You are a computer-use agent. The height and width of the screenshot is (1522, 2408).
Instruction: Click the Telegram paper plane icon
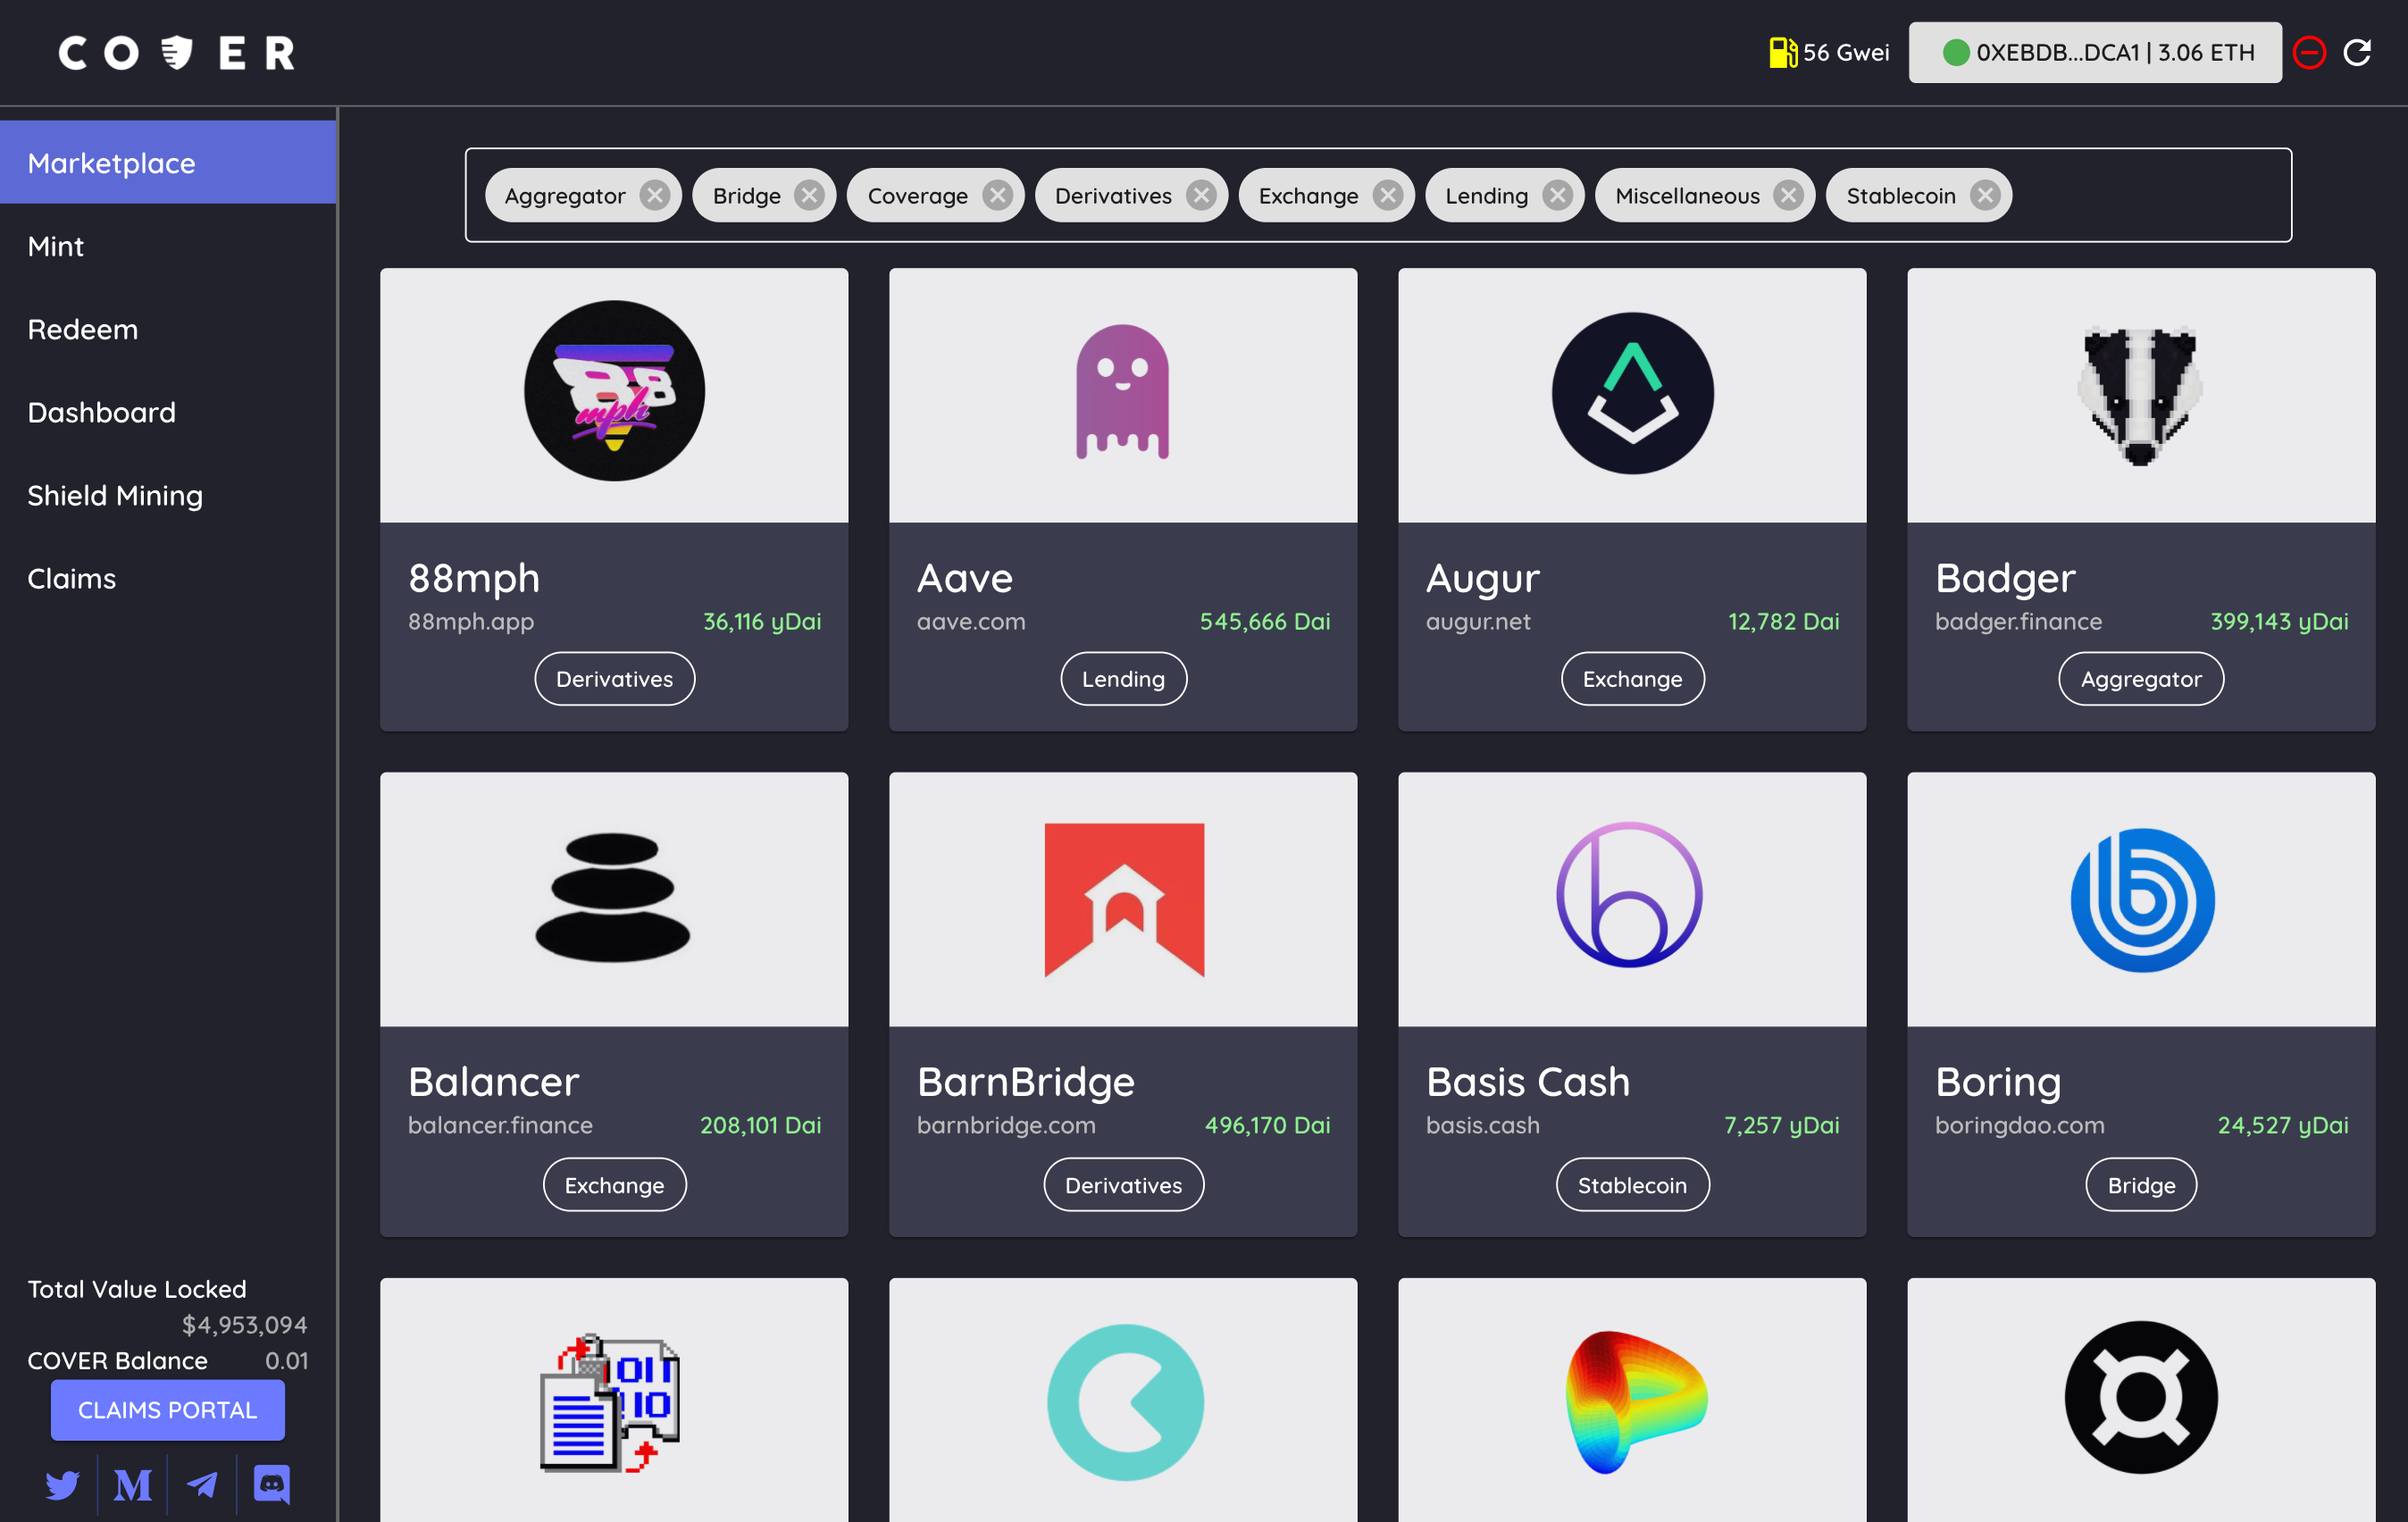click(x=202, y=1484)
